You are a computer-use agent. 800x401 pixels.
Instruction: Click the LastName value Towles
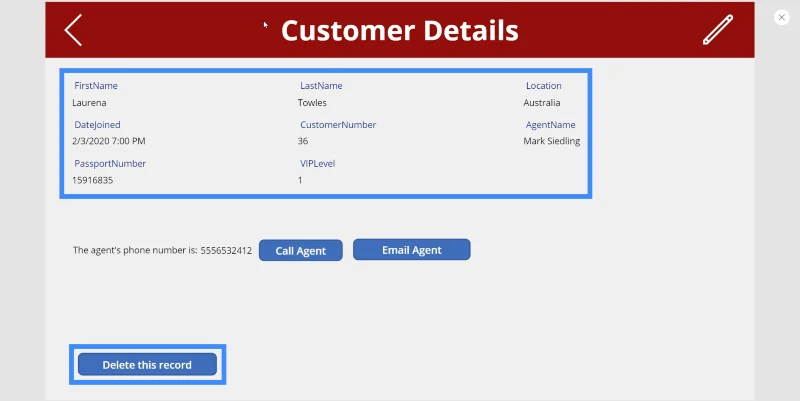pos(312,103)
